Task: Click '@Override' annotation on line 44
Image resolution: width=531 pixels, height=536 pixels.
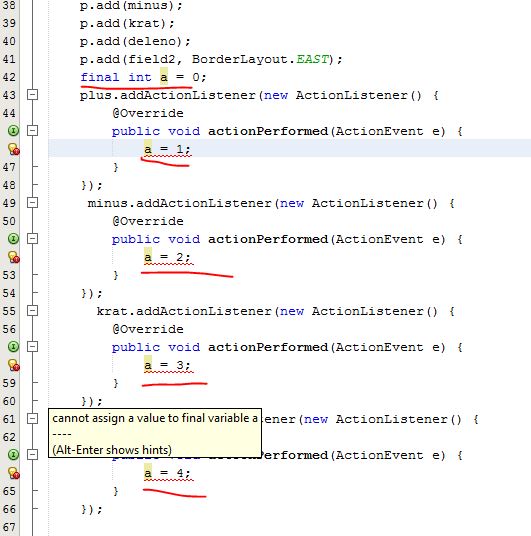Action: [148, 113]
